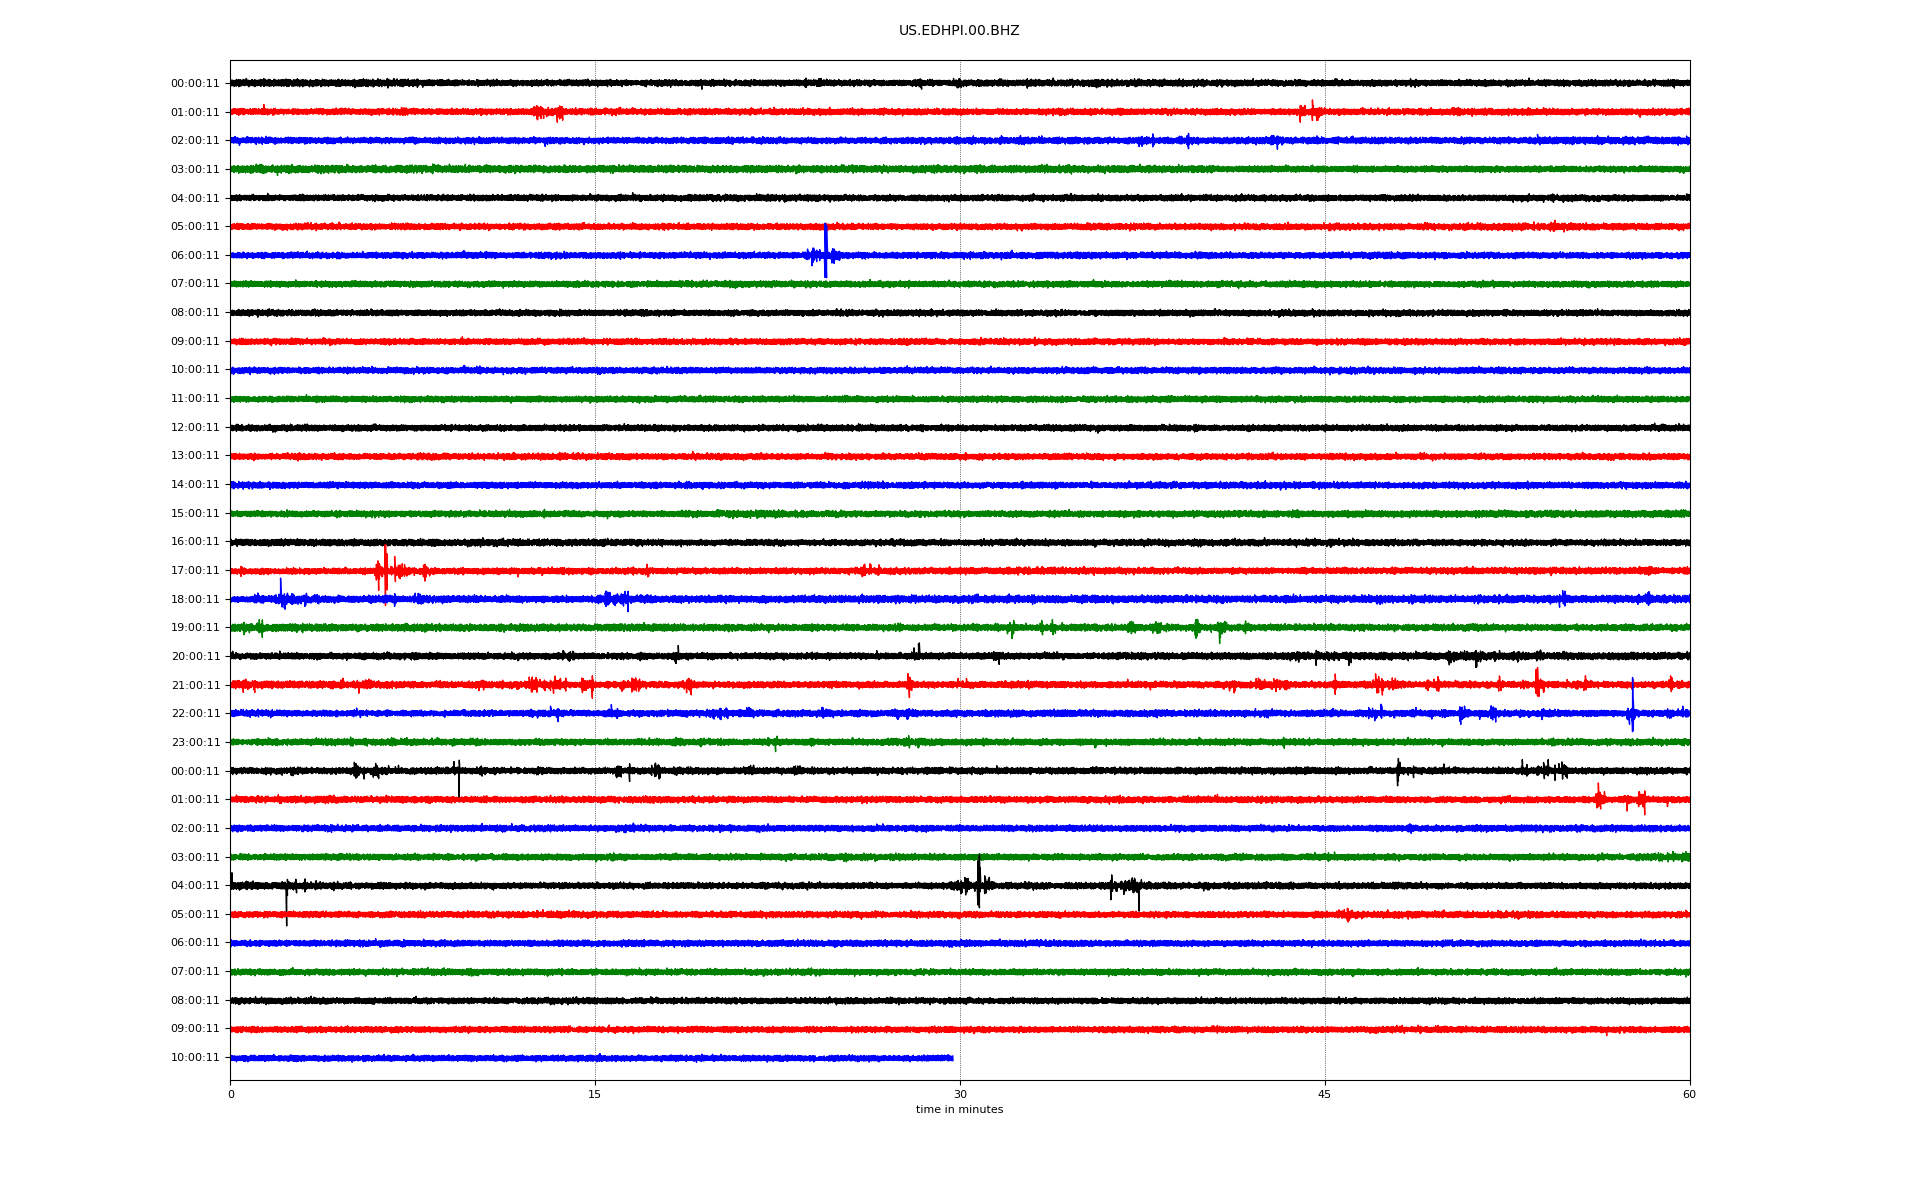Click the 0 tick on the time axis

pos(231,1094)
